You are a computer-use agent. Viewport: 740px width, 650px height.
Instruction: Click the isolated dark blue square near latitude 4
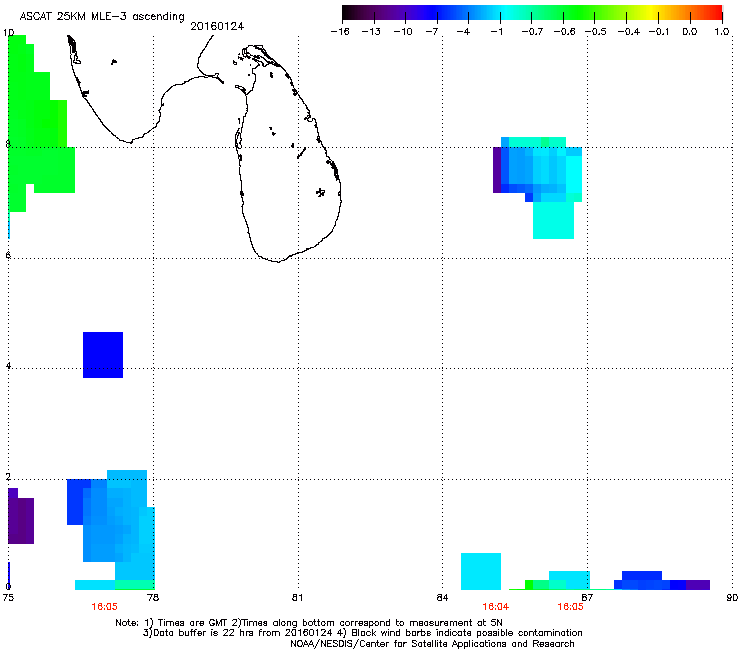tap(103, 355)
